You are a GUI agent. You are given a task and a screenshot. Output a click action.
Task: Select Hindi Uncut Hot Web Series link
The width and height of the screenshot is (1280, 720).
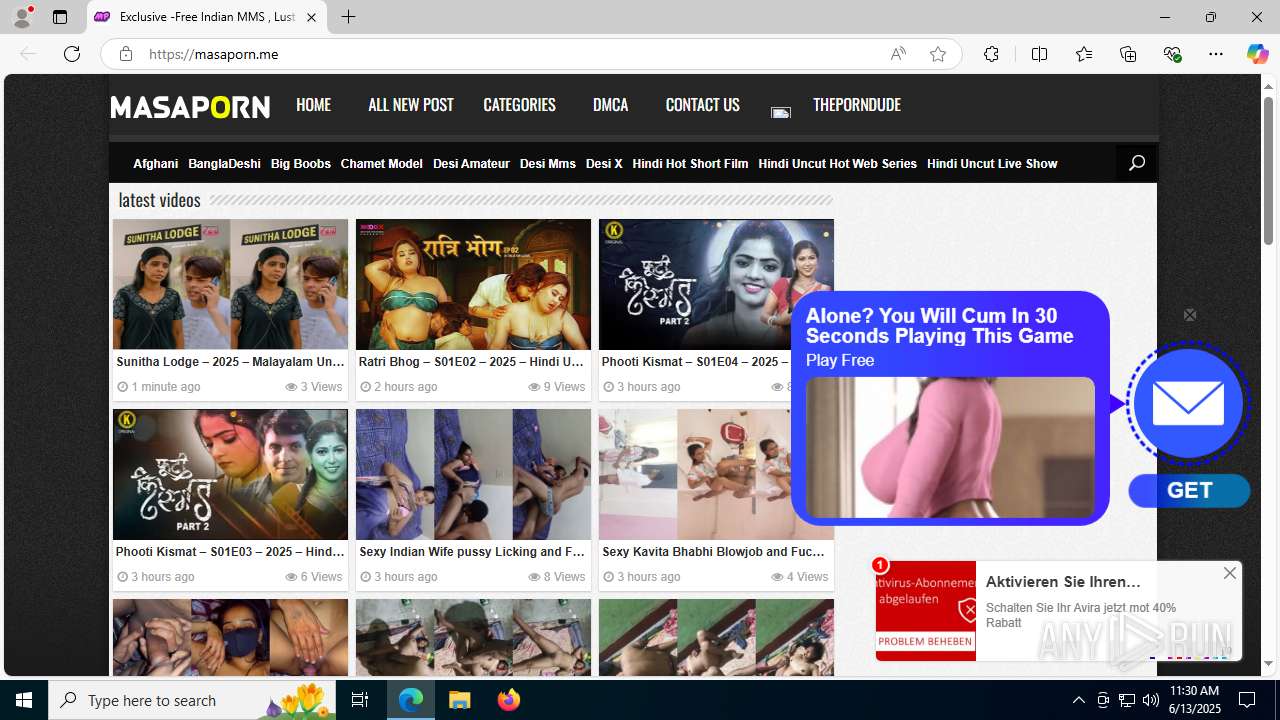[837, 164]
